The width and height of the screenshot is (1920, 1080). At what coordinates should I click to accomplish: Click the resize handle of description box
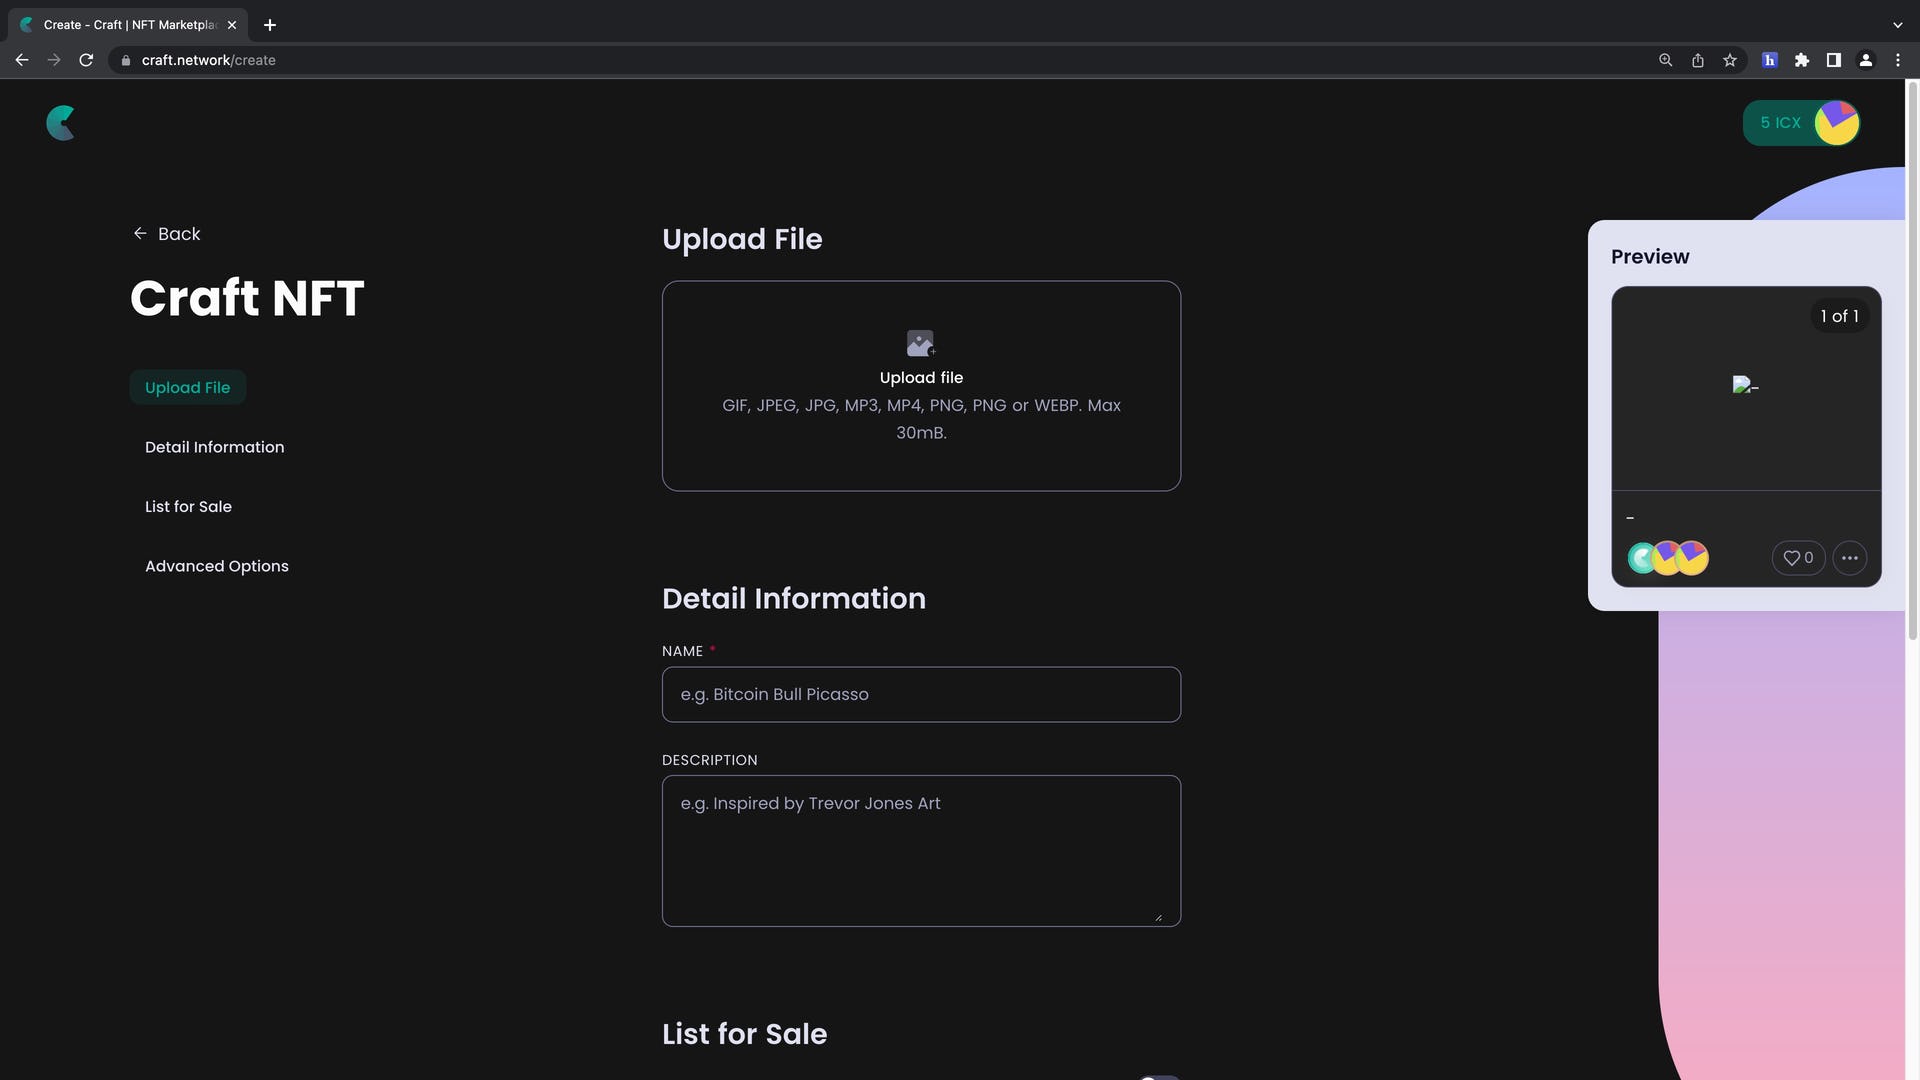point(1158,916)
